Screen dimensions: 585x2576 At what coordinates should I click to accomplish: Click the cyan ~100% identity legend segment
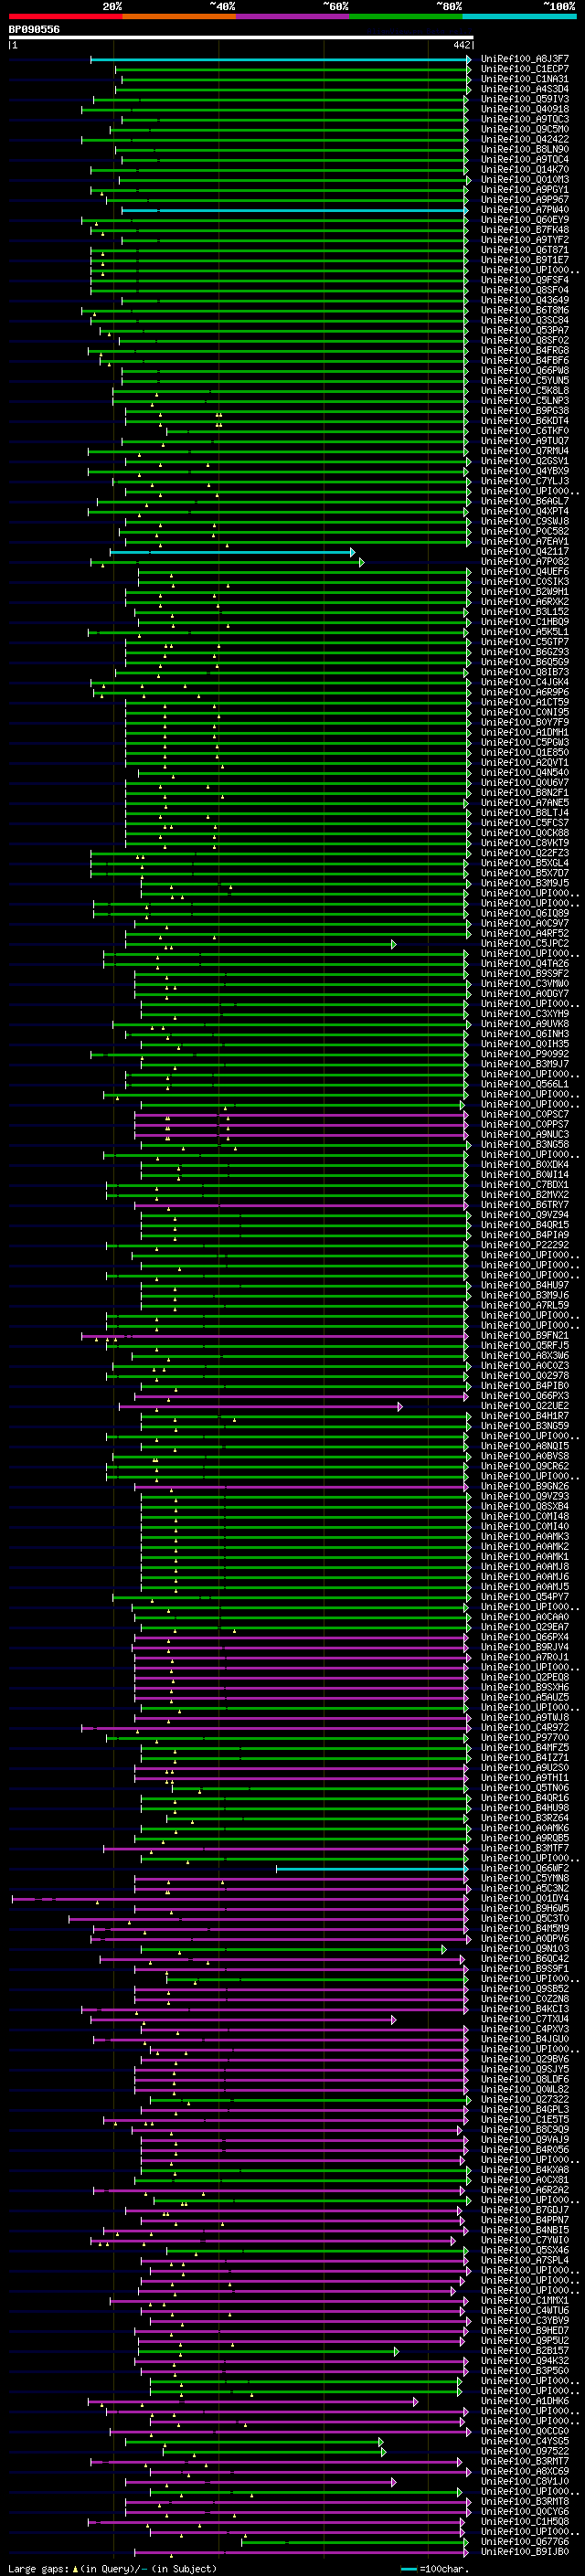coord(519,16)
